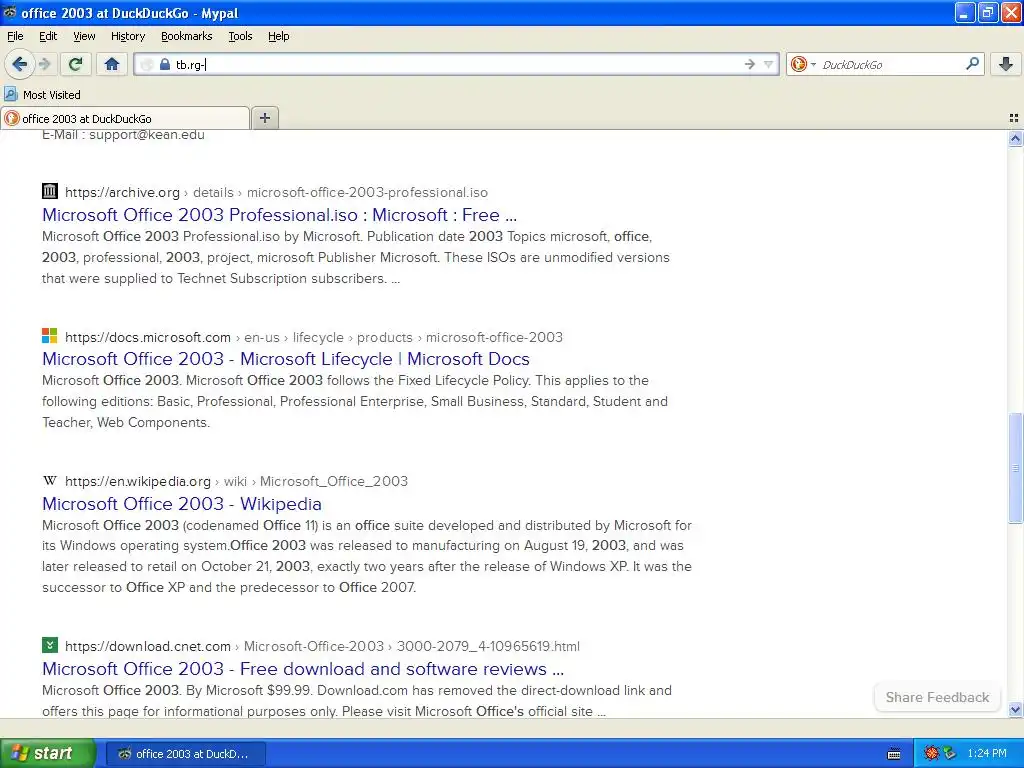This screenshot has width=1024, height=768.
Task: Click the en.wikipedia.org result URL
Action: [236, 481]
